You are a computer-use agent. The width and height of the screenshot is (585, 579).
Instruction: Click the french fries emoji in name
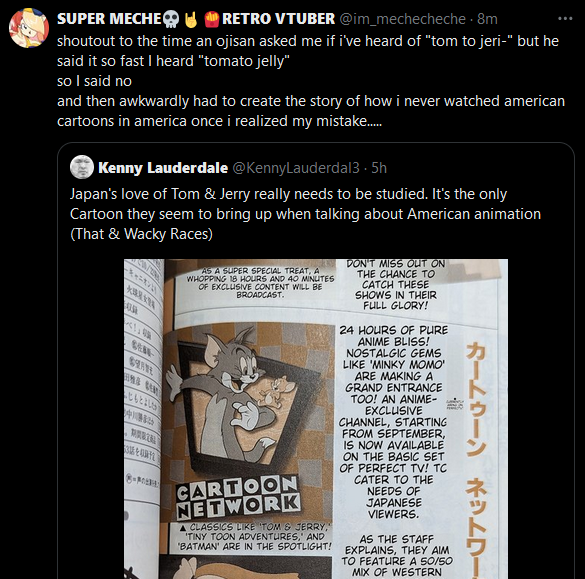(x=212, y=19)
